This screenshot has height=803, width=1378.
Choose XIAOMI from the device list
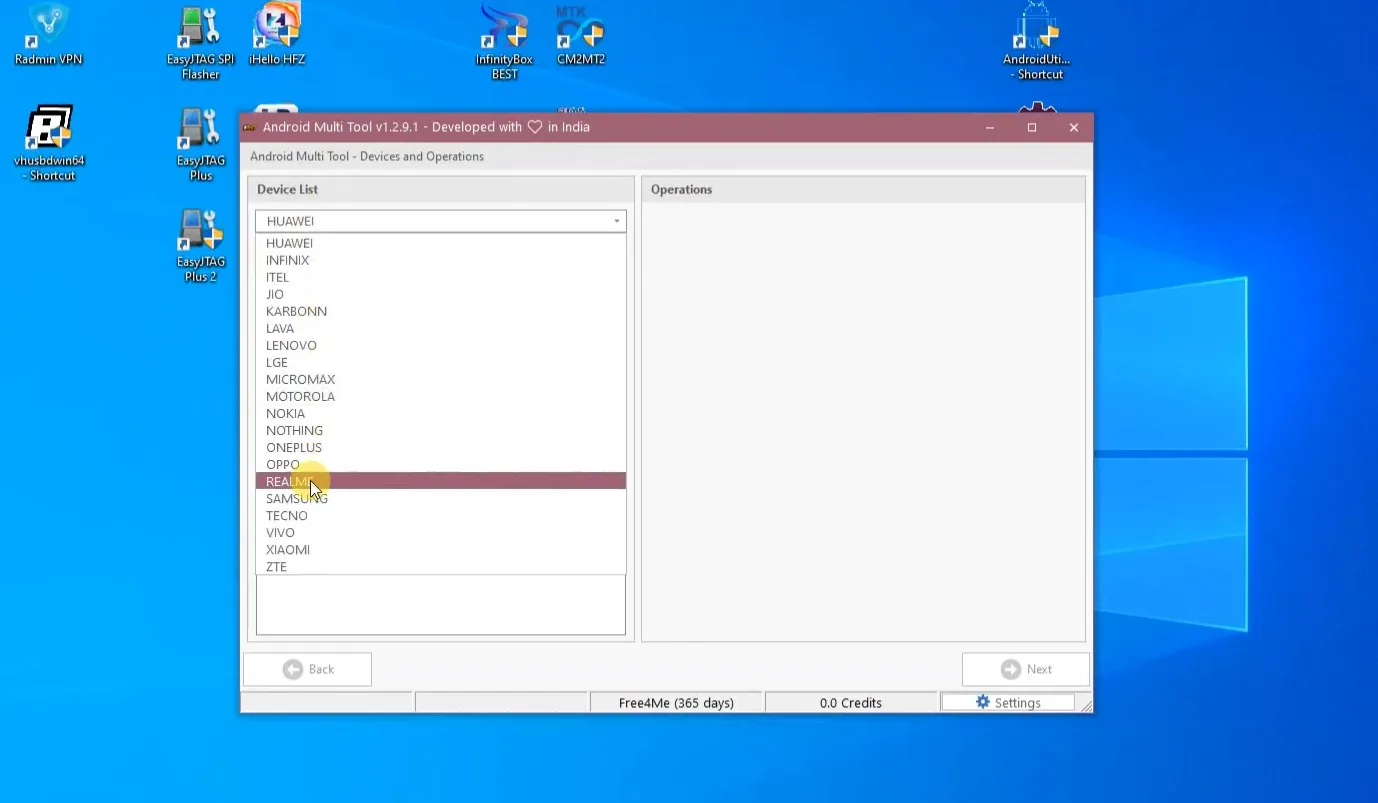[x=441, y=549]
